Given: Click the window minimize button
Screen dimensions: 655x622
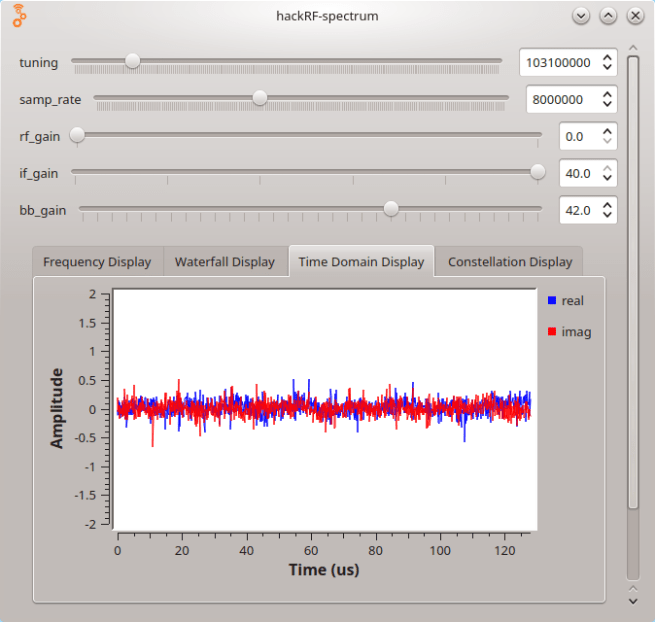Looking at the screenshot, I should tap(581, 16).
